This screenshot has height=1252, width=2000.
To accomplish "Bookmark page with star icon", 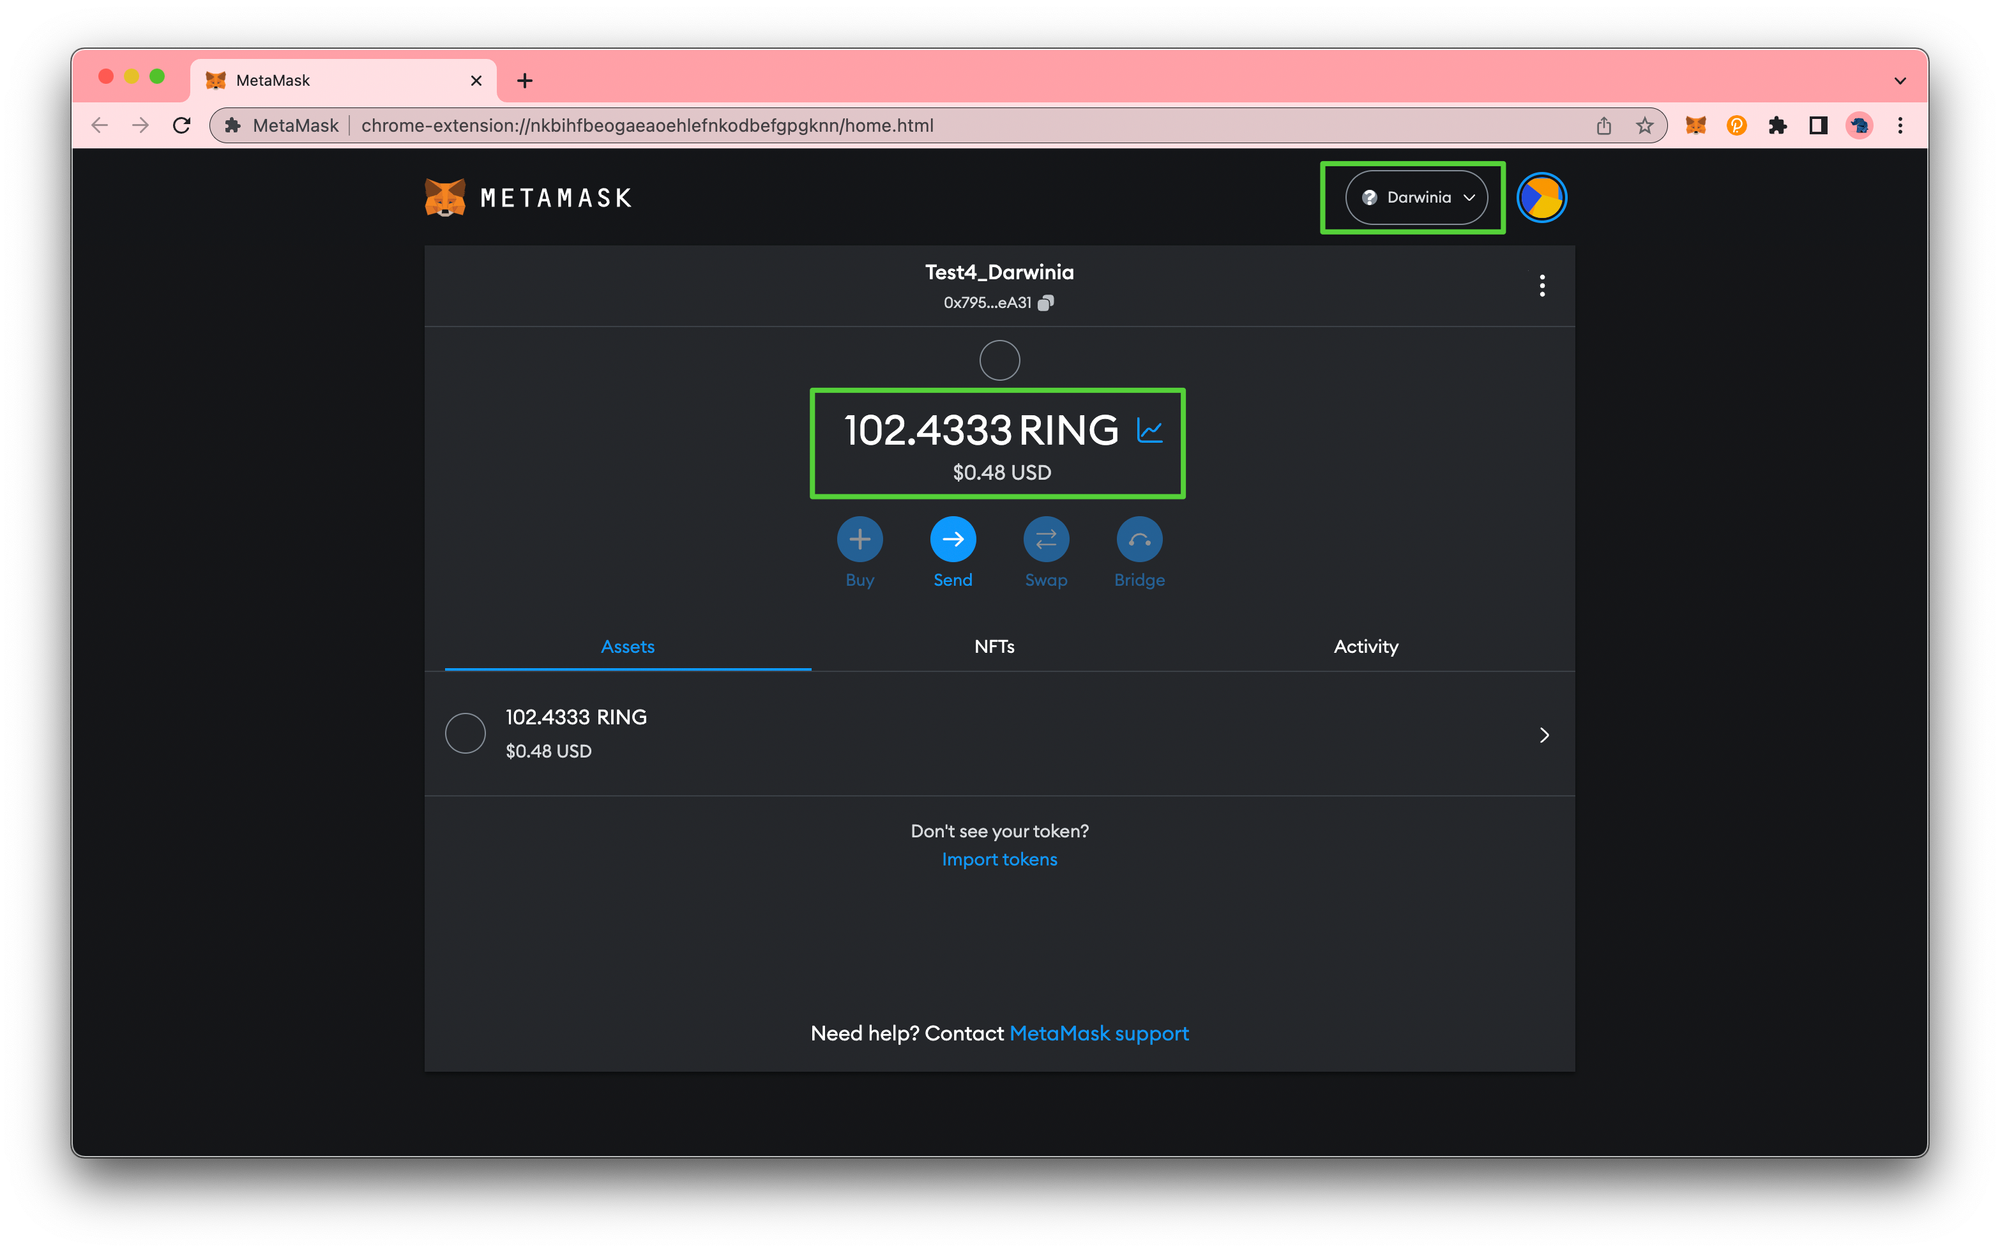I will click(1645, 126).
